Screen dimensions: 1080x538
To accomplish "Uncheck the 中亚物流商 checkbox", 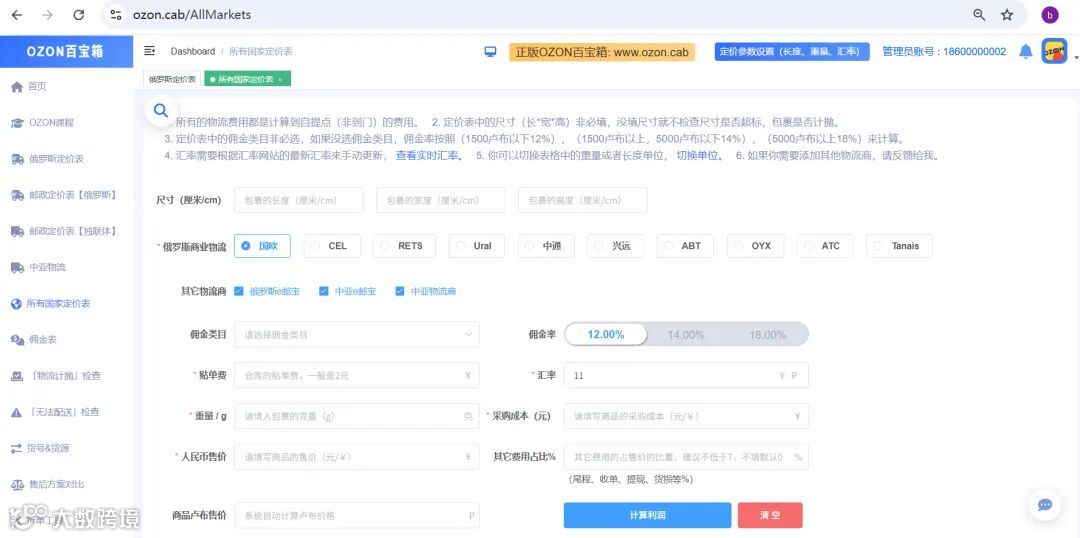I will (x=399, y=291).
